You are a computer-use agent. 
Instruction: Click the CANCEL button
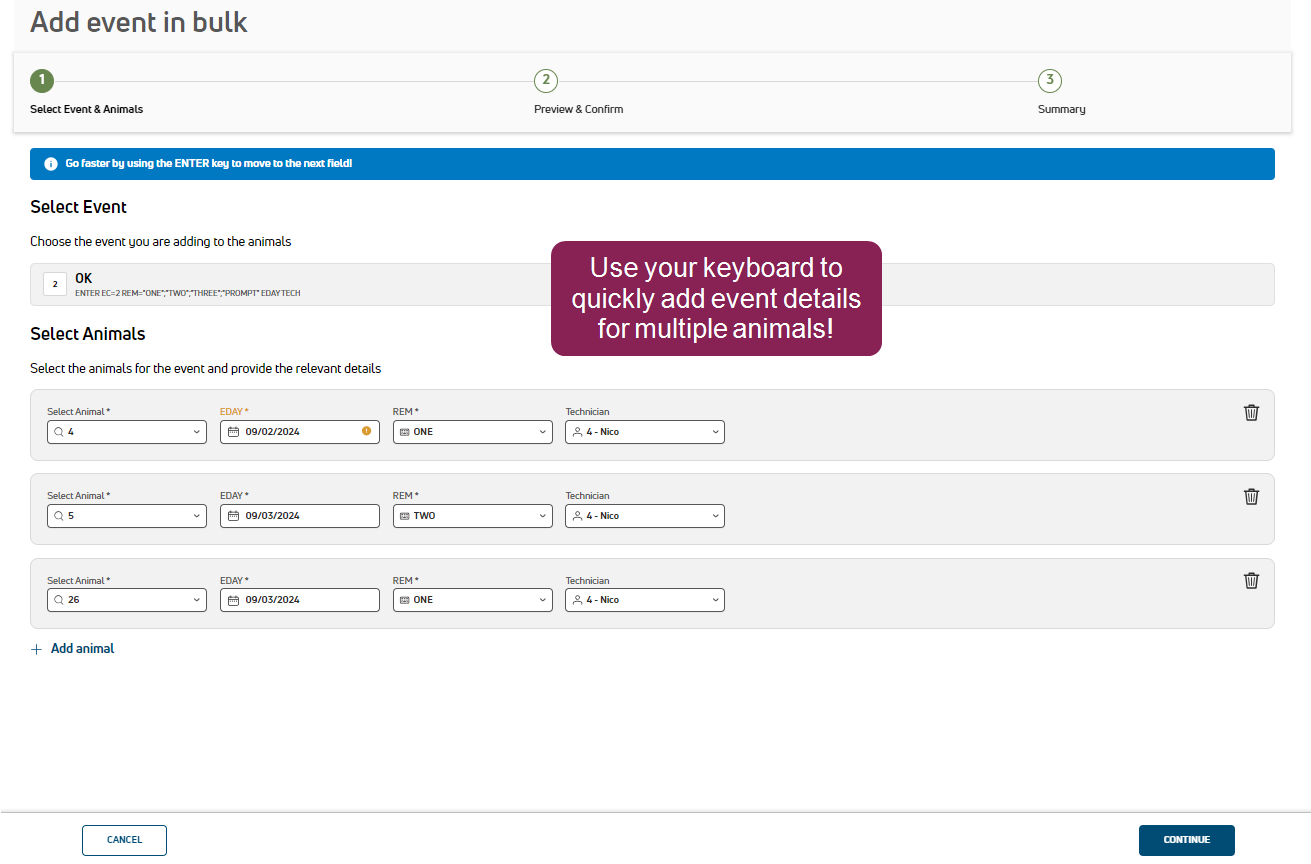(124, 840)
